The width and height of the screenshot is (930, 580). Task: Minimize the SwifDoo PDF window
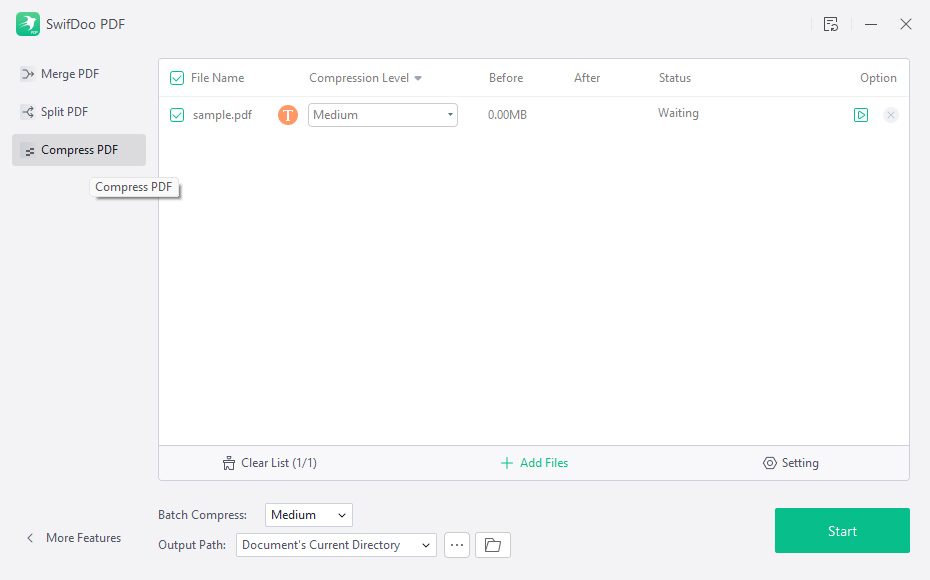(x=871, y=24)
